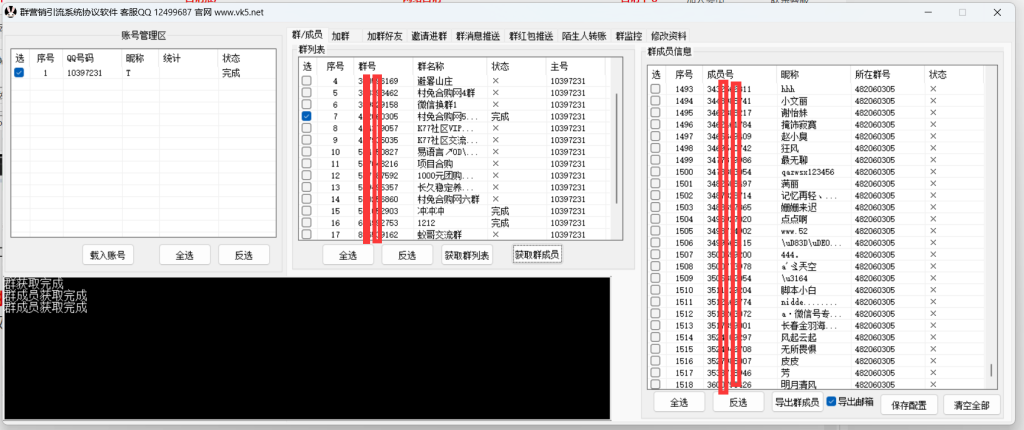The image size is (1024, 430).
Task: Select the group named 易语言↗OD\...
Action: coord(306,152)
